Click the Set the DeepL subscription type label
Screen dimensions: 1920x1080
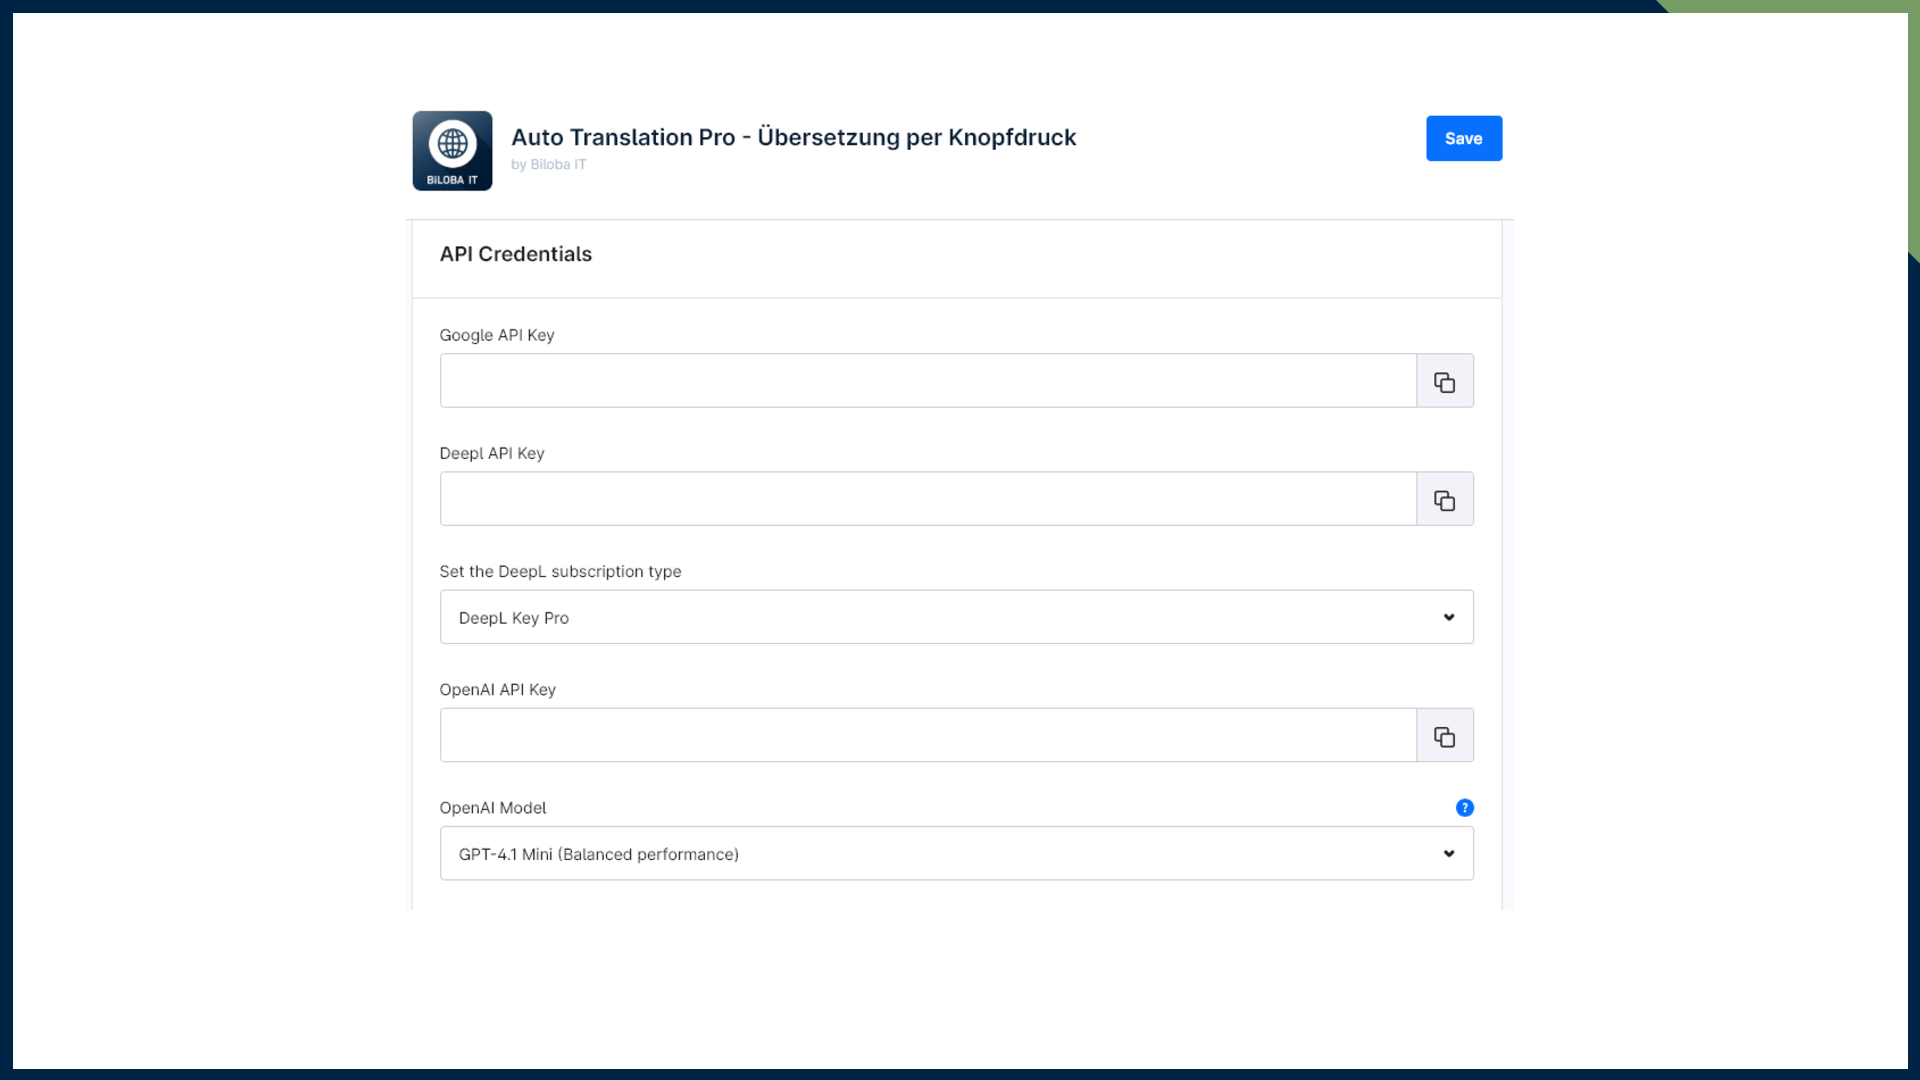click(560, 572)
